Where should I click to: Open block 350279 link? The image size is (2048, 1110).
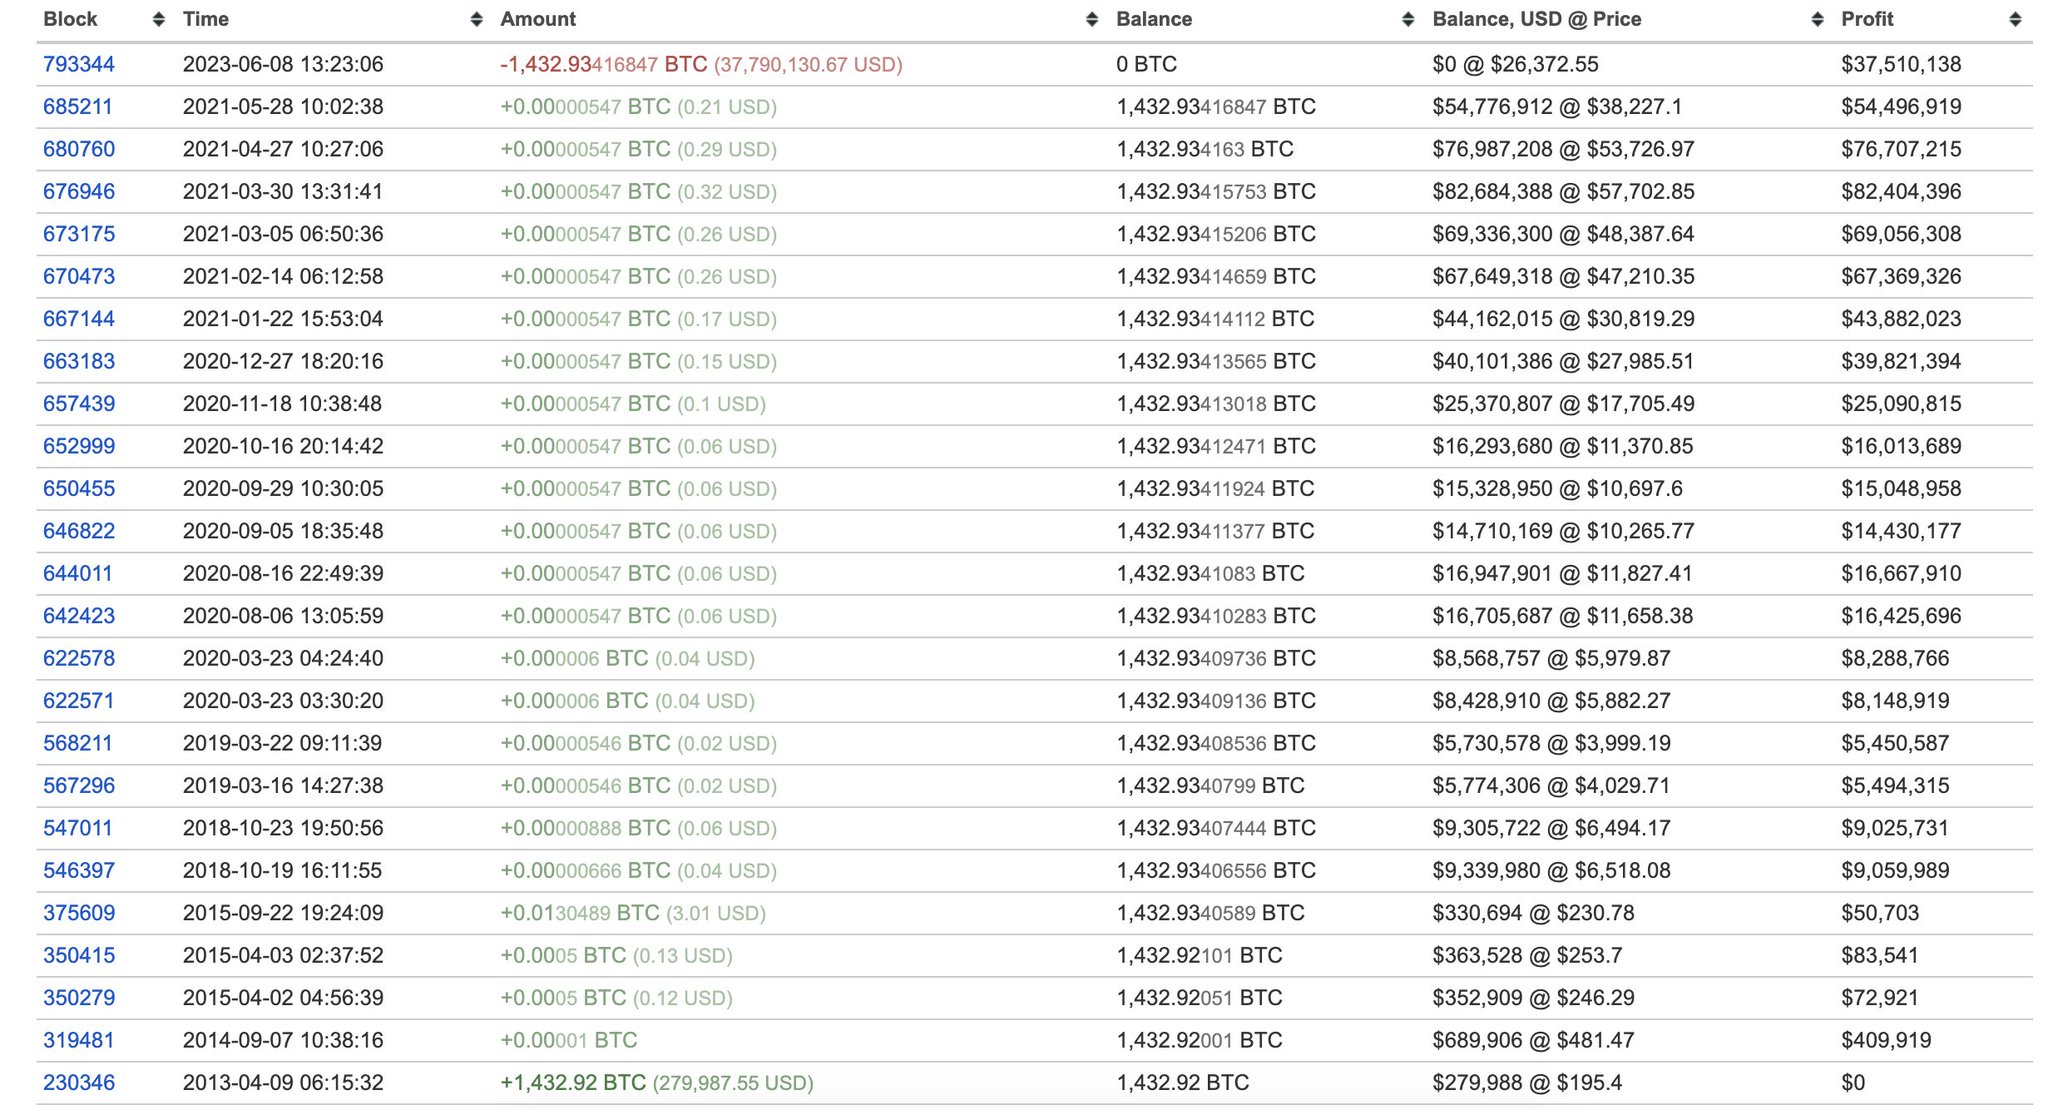coord(79,999)
